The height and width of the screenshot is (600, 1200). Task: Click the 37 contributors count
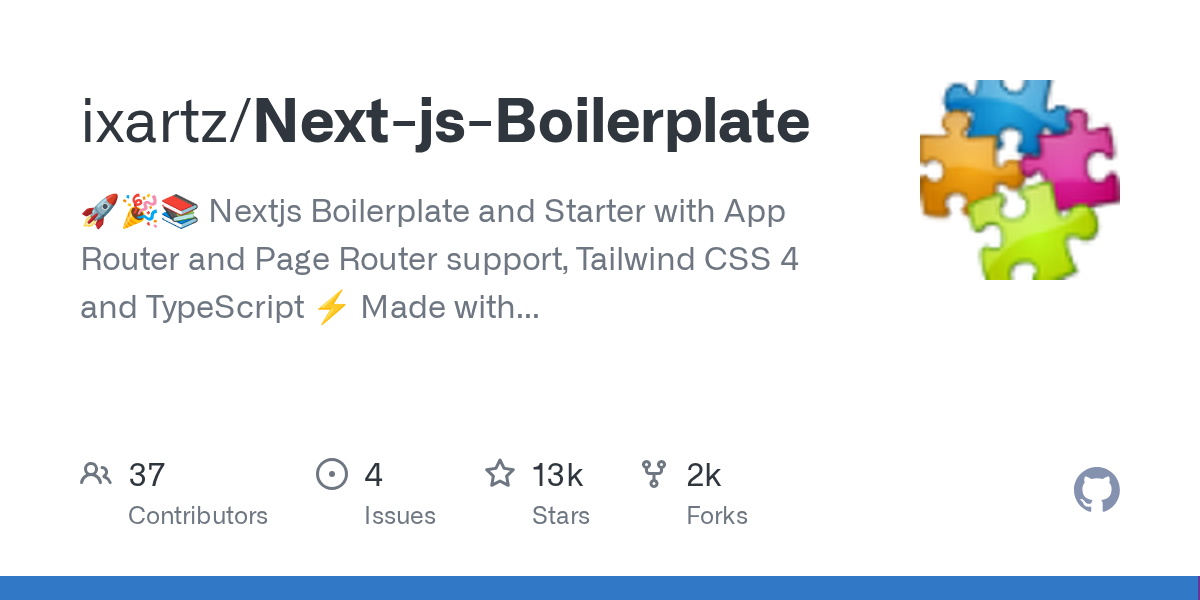click(147, 475)
